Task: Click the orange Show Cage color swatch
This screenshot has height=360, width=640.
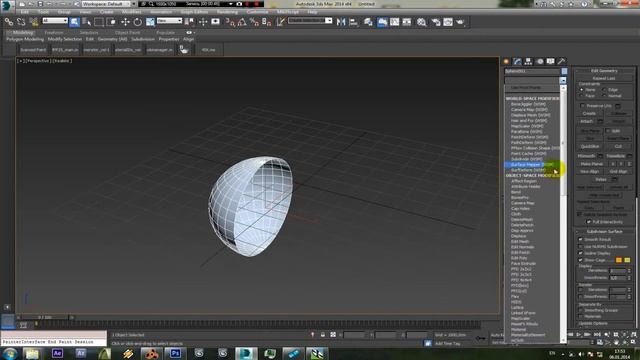Action: (619, 260)
